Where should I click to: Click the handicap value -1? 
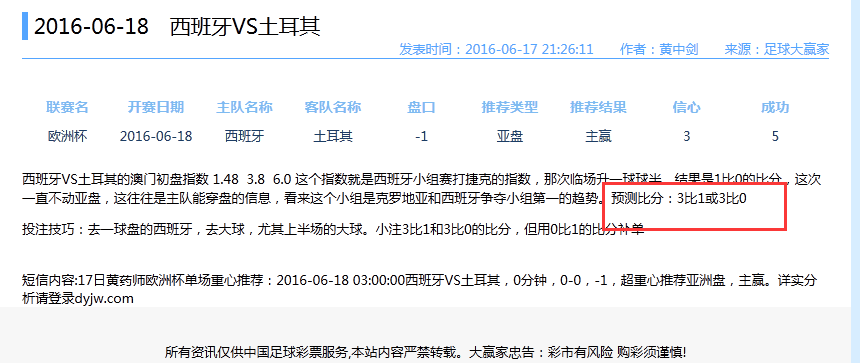421,136
